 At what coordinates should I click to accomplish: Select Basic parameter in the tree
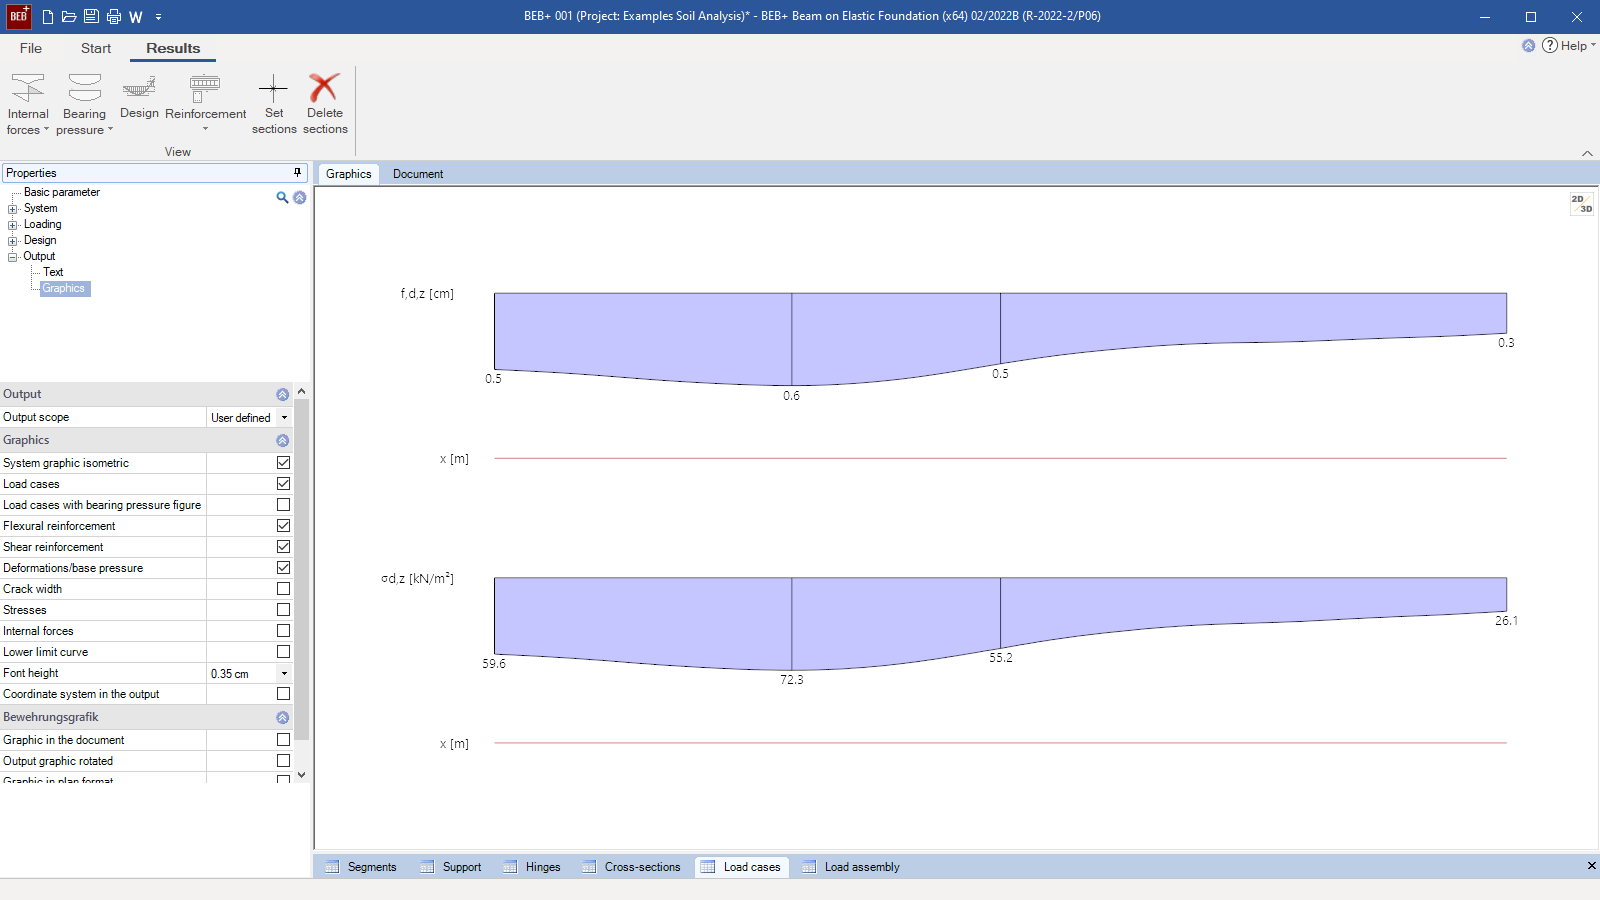[x=62, y=192]
